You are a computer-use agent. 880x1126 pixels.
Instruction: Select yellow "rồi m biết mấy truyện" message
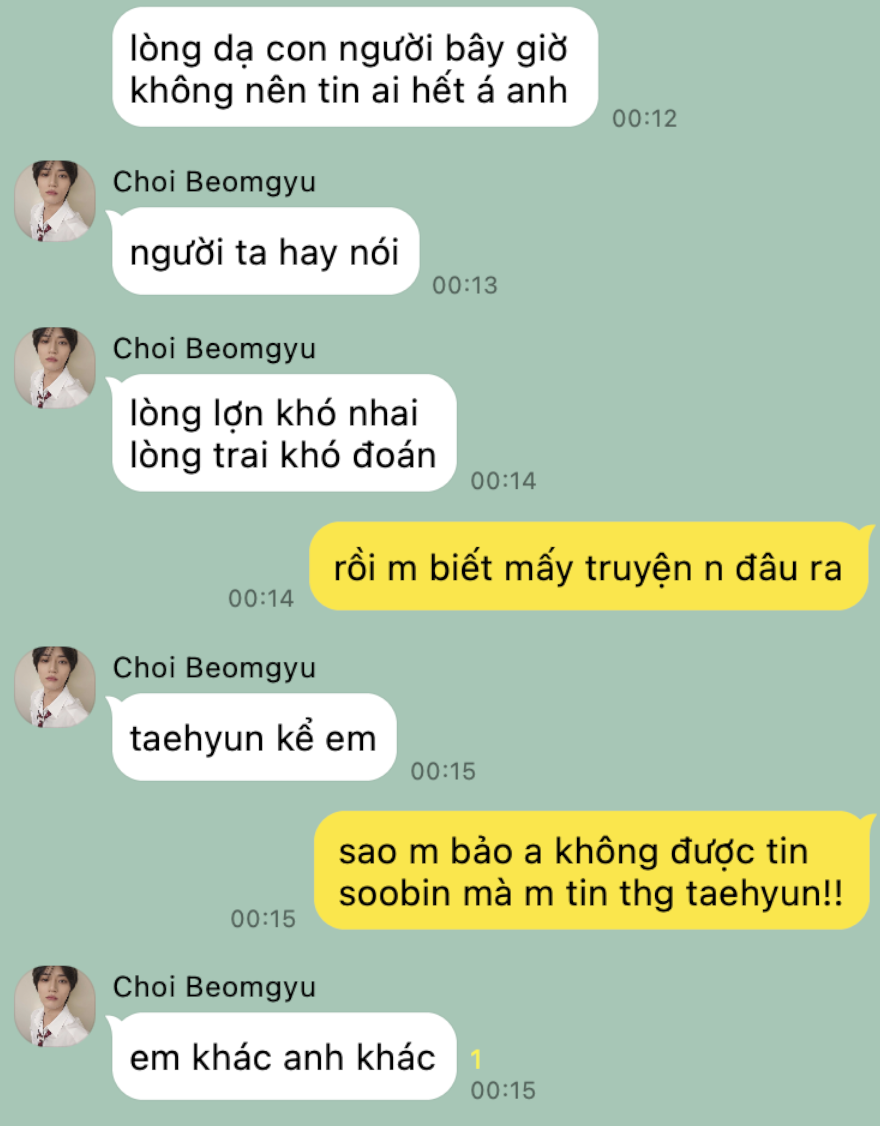pyautogui.click(x=589, y=567)
